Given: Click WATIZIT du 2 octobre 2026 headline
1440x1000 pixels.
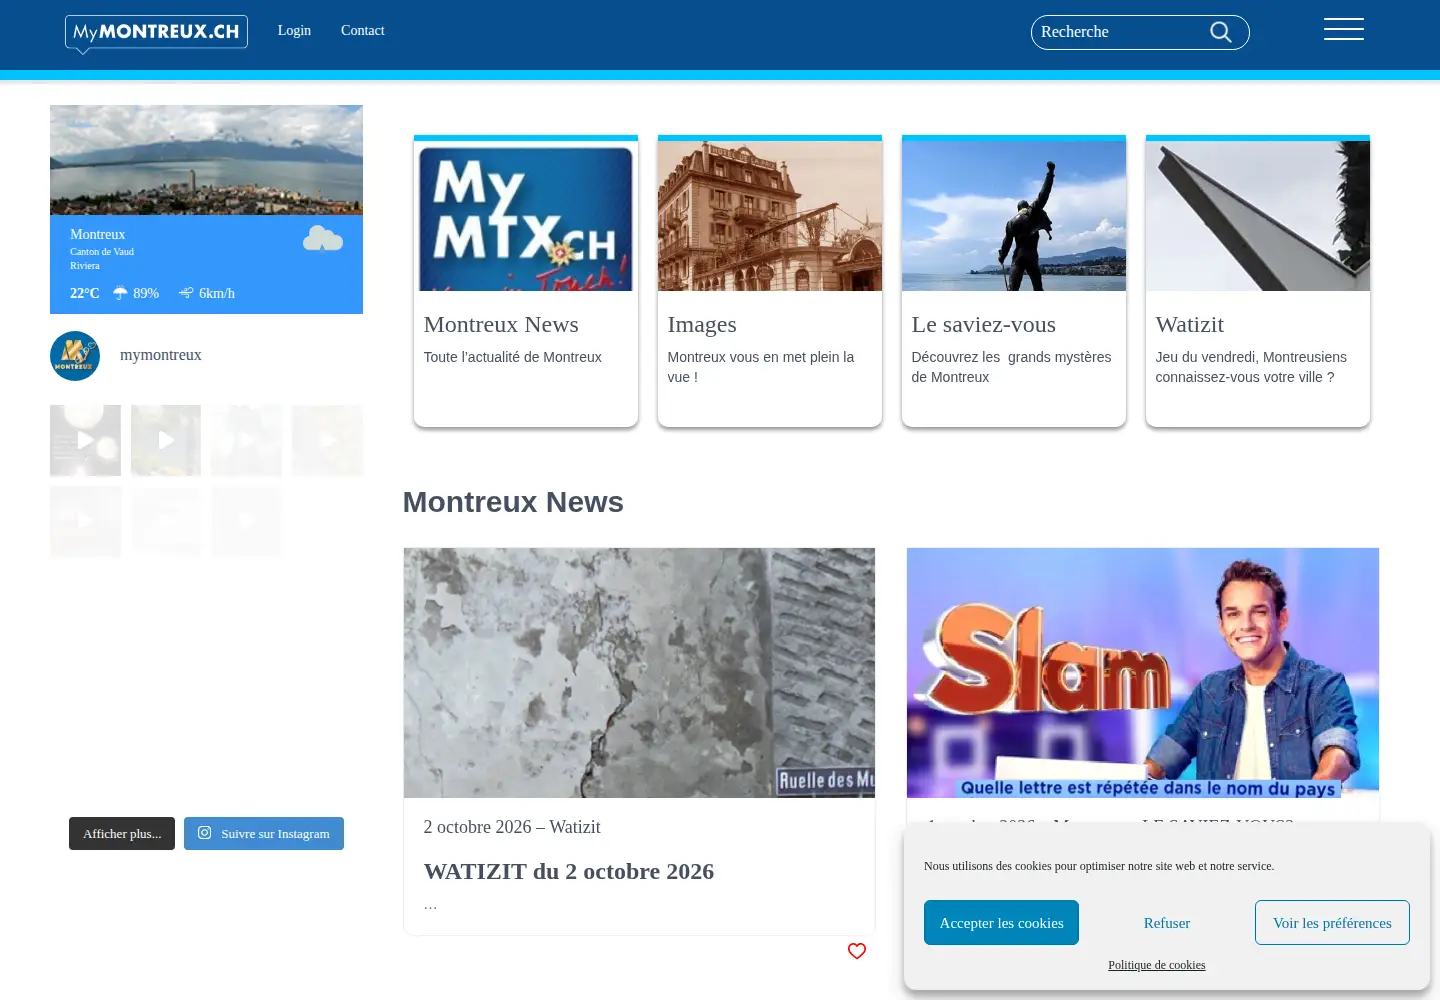Looking at the screenshot, I should pyautogui.click(x=569, y=872).
